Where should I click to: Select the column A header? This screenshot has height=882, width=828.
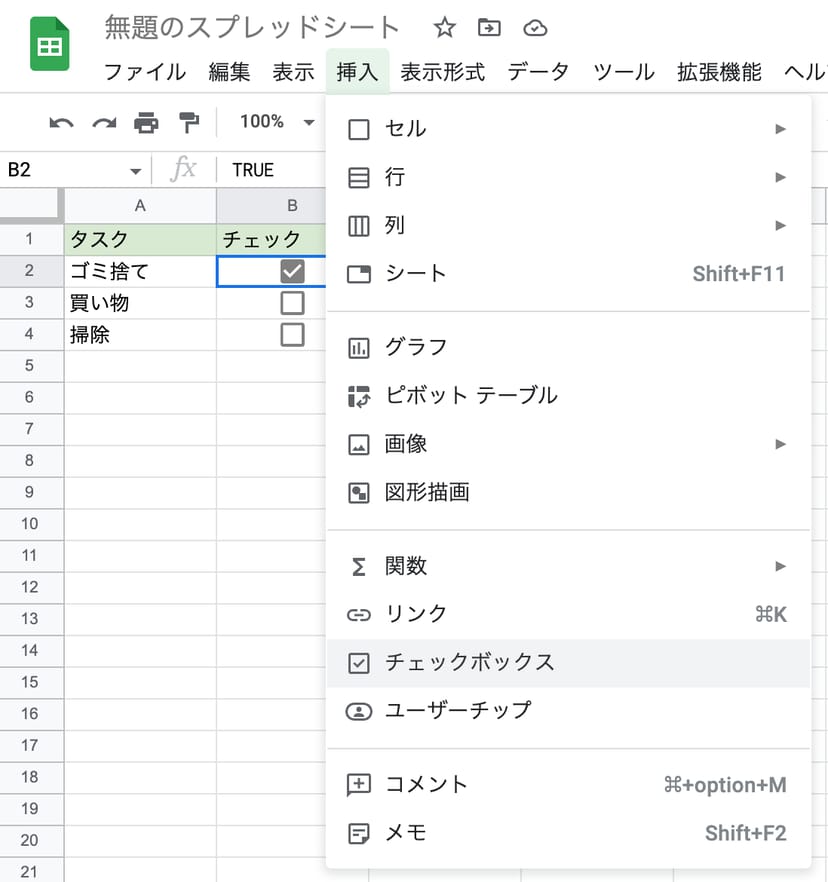click(x=140, y=206)
